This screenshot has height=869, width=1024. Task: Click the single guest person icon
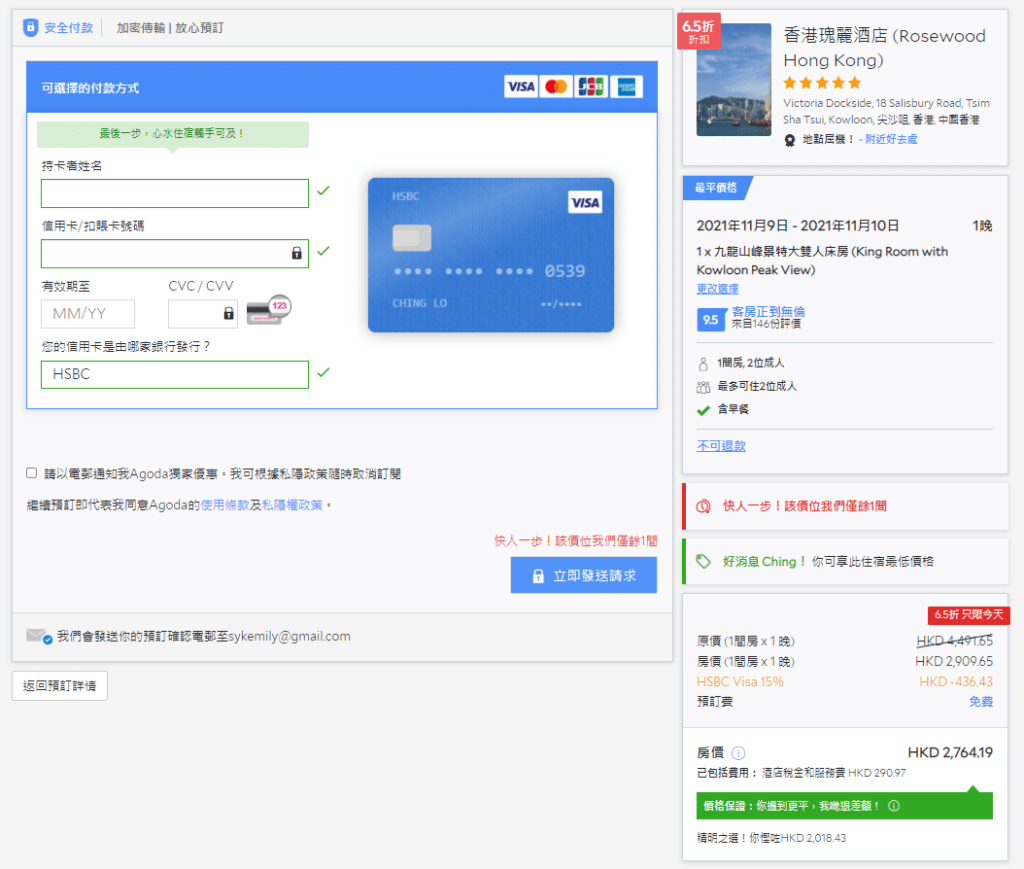pos(703,364)
